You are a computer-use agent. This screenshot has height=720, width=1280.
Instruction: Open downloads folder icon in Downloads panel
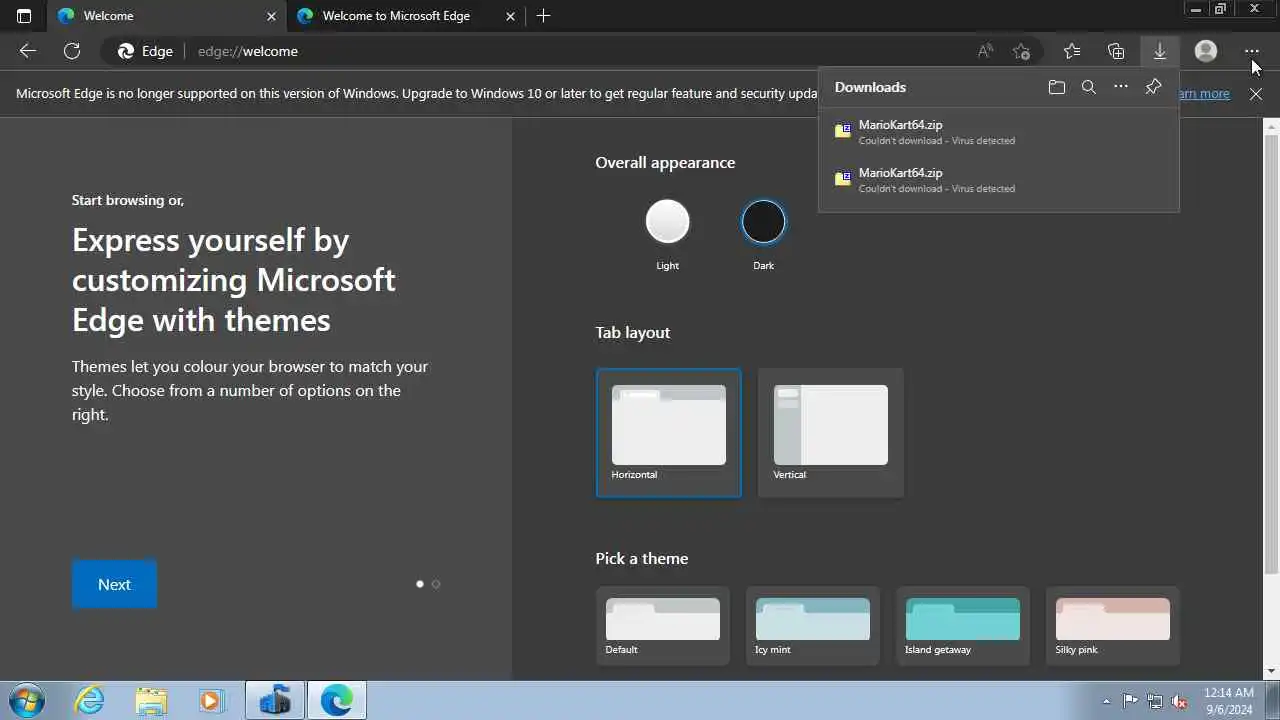point(1057,87)
